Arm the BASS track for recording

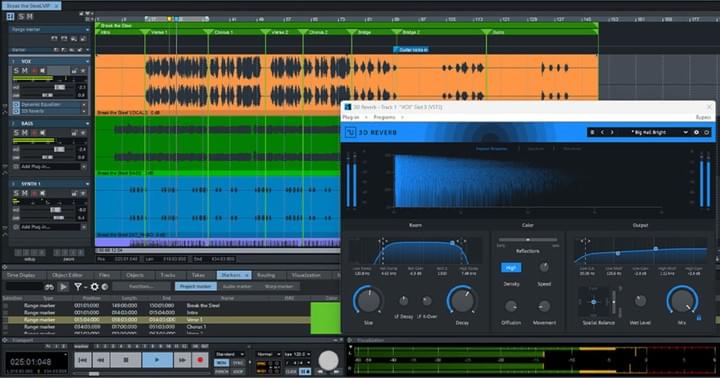click(34, 133)
